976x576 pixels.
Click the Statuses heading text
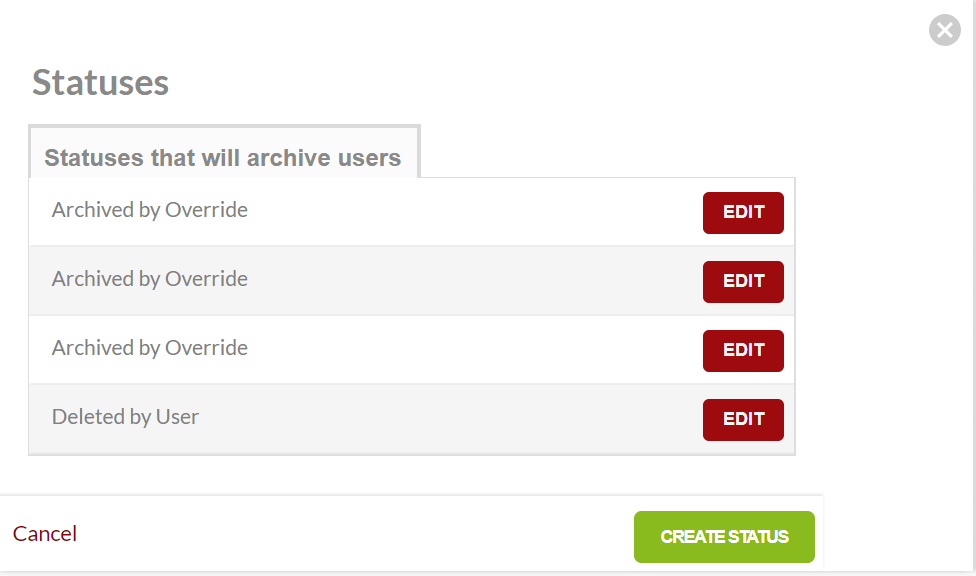[x=100, y=82]
